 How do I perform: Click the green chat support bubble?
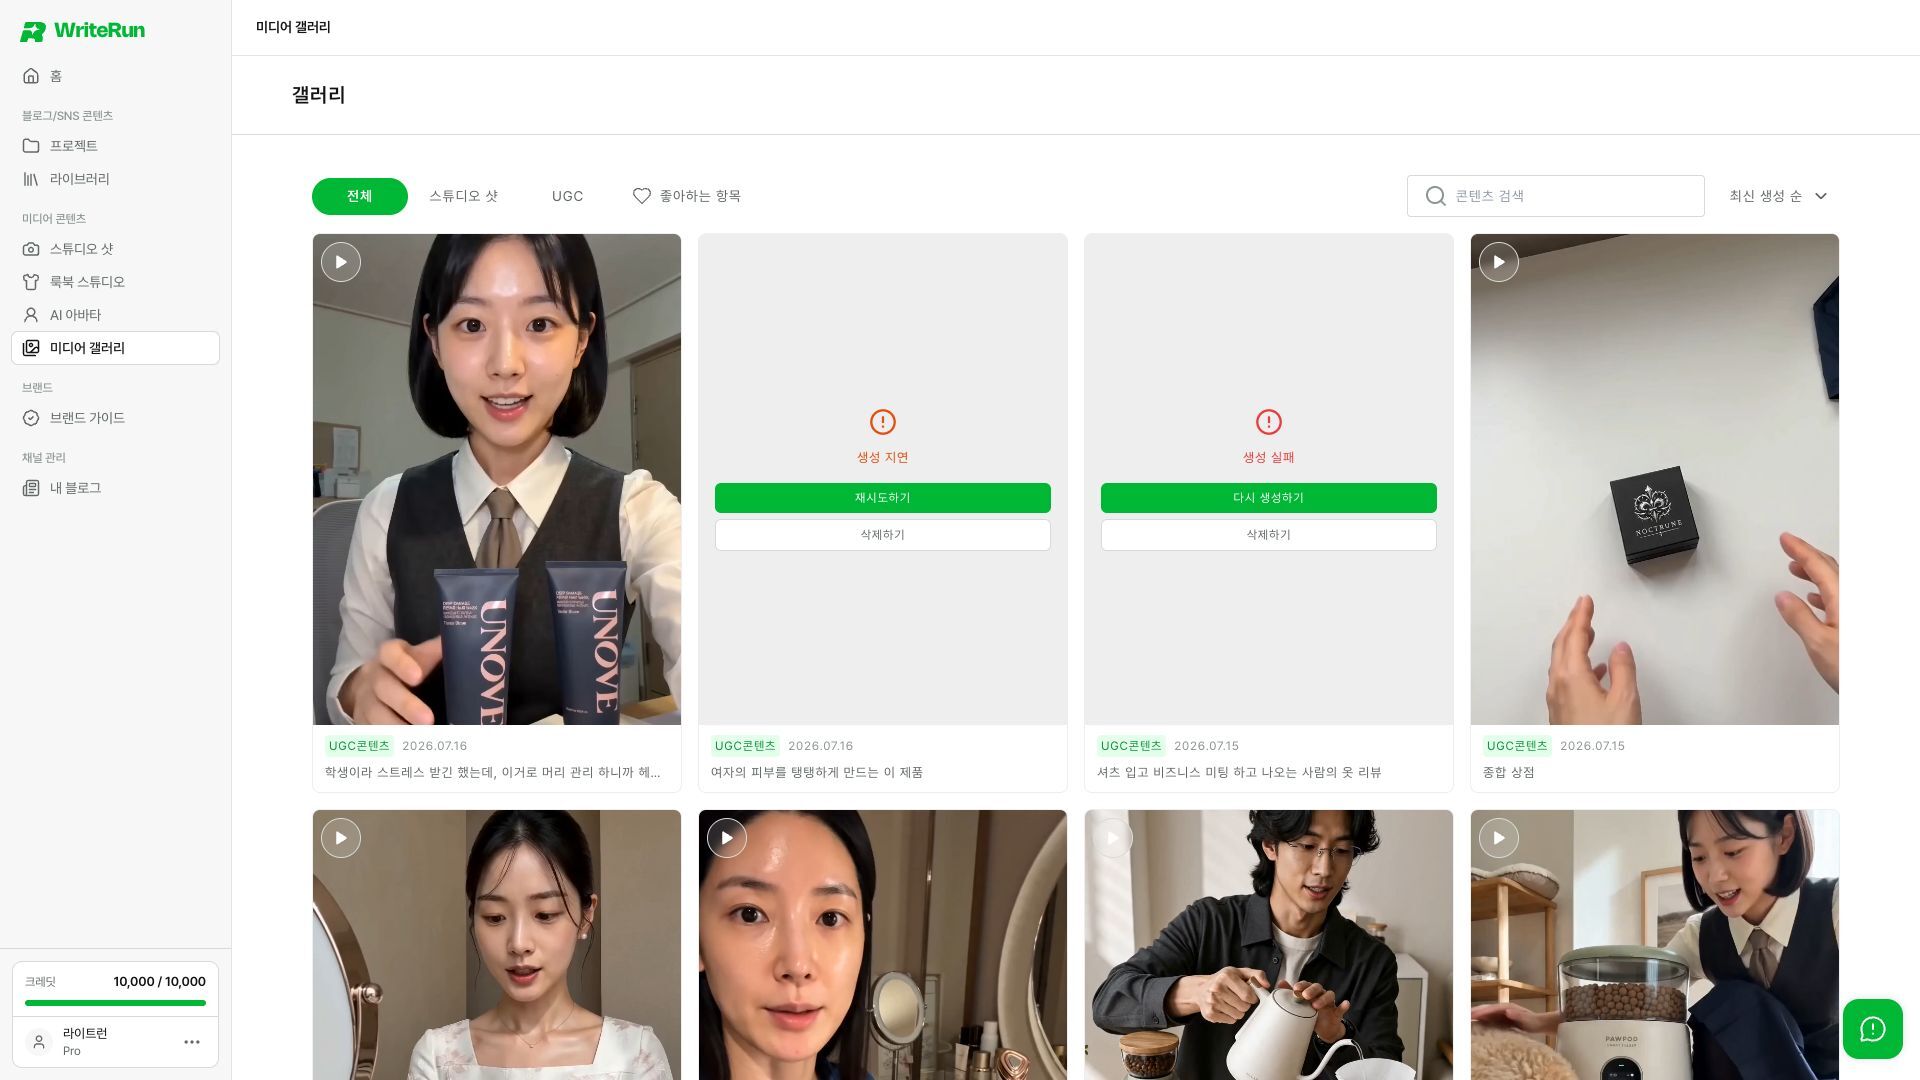tap(1872, 1029)
